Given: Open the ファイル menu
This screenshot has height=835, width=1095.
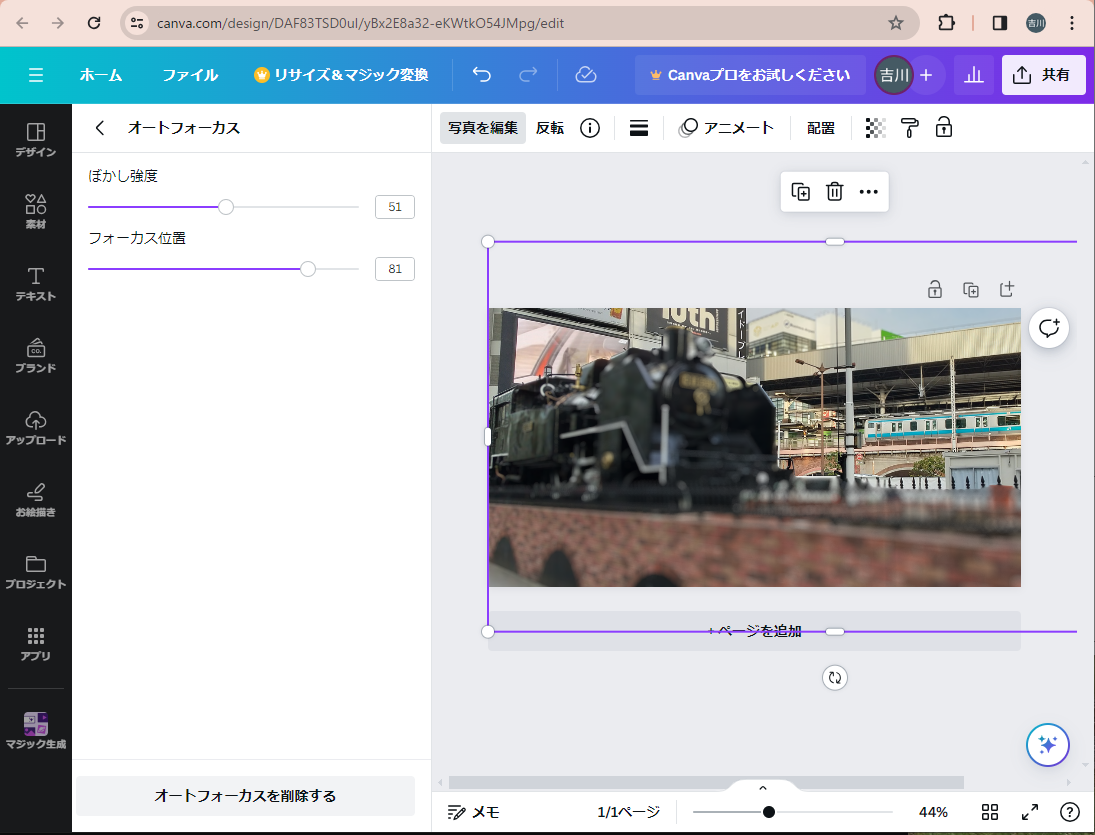Looking at the screenshot, I should click(x=190, y=75).
